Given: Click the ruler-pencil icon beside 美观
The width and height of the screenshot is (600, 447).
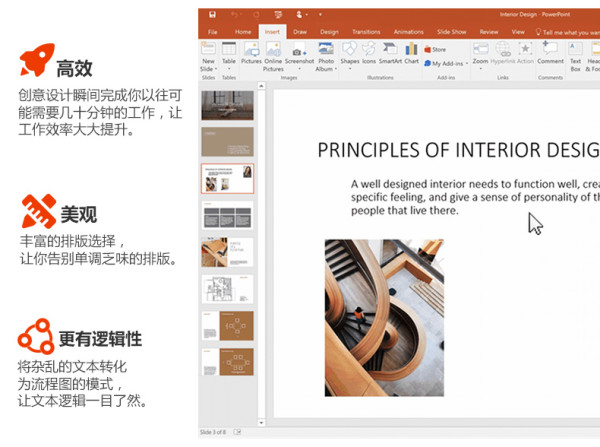Looking at the screenshot, I should point(39,211).
